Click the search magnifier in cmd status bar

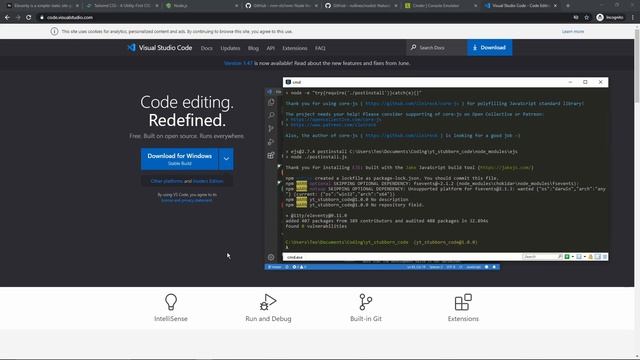pyautogui.click(x=560, y=257)
